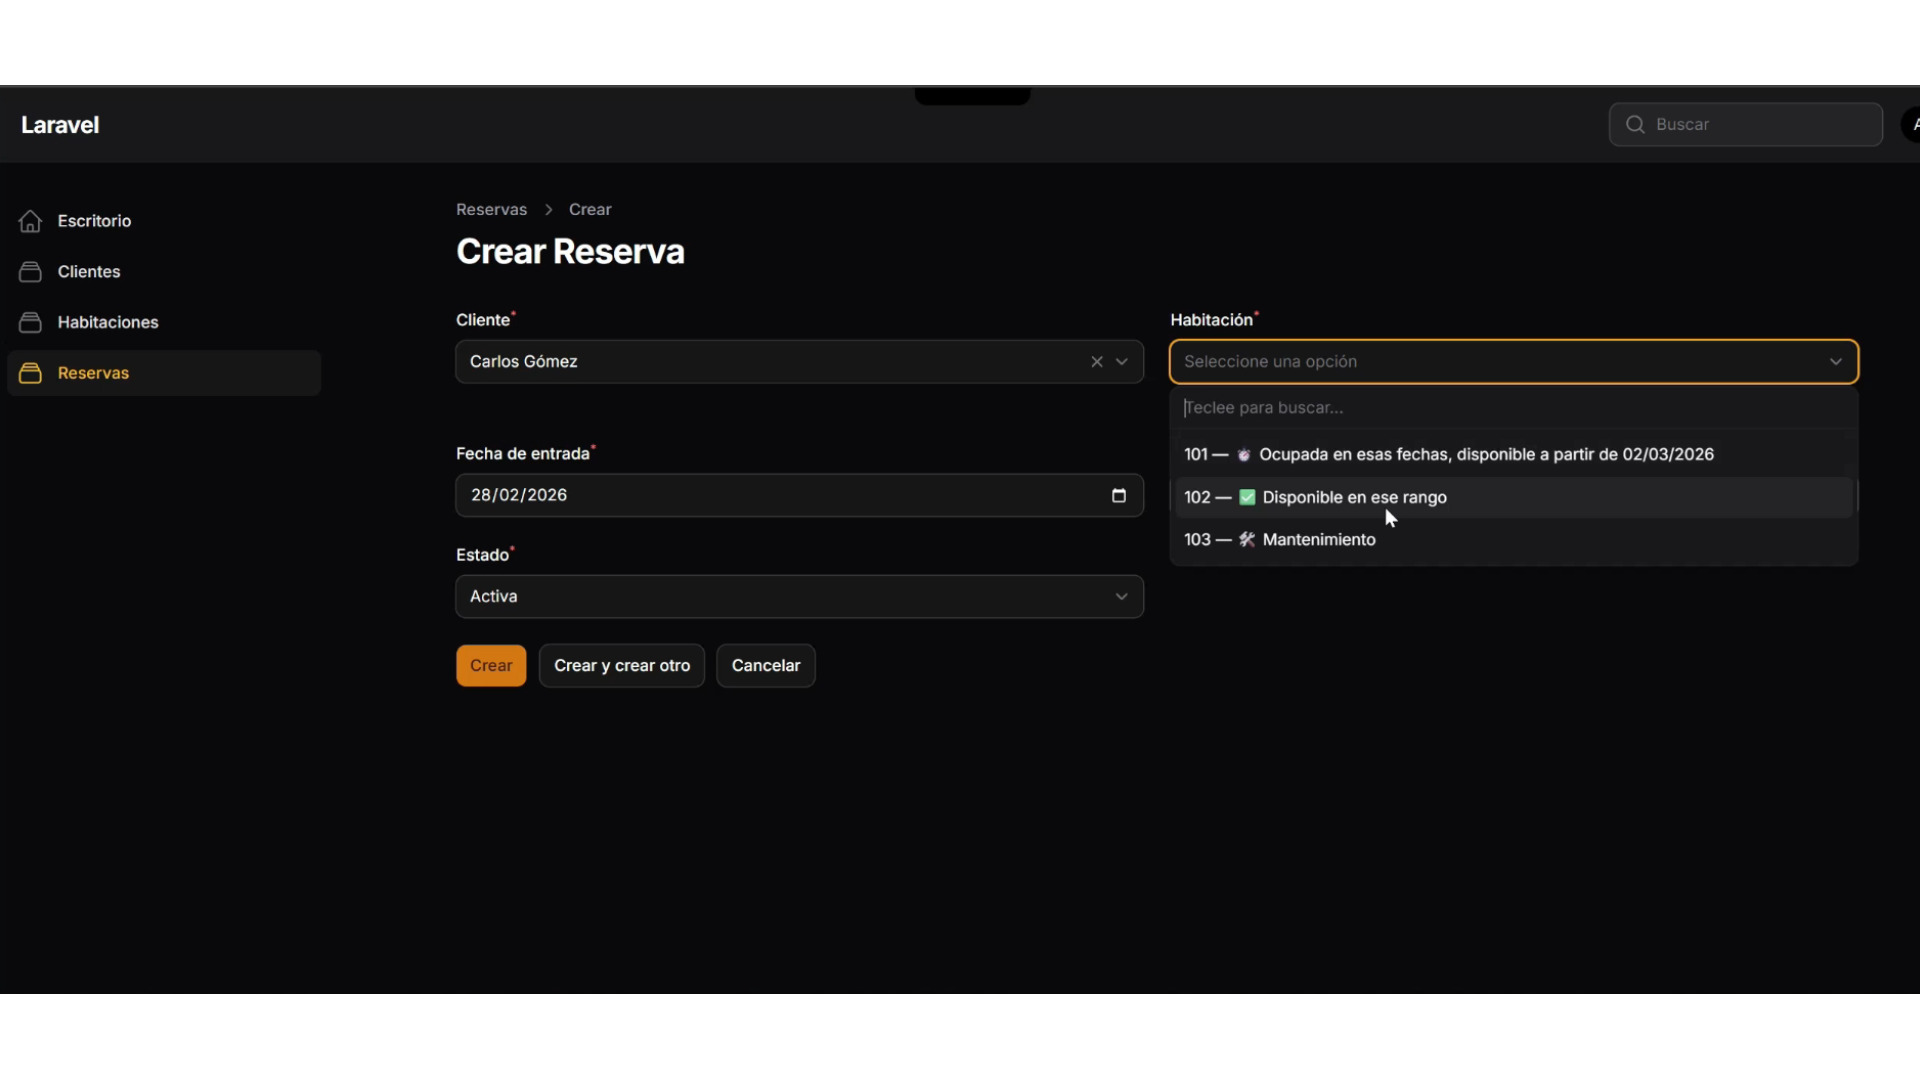1920x1080 pixels.
Task: Go to Reservas breadcrumb link
Action: (x=491, y=210)
